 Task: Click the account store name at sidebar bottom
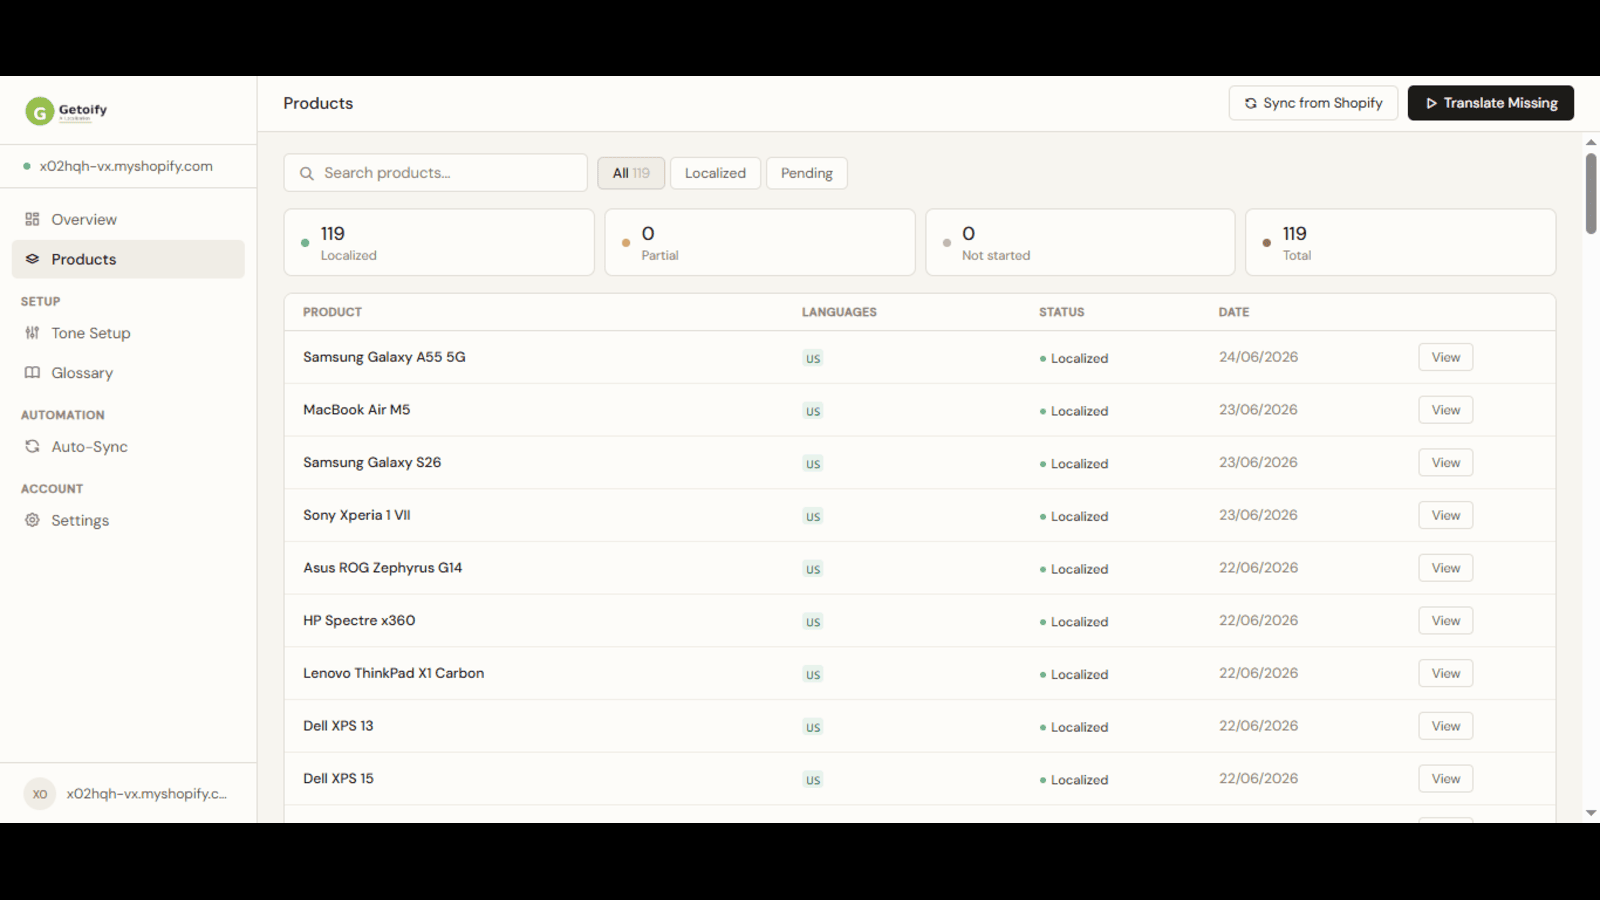[147, 794]
